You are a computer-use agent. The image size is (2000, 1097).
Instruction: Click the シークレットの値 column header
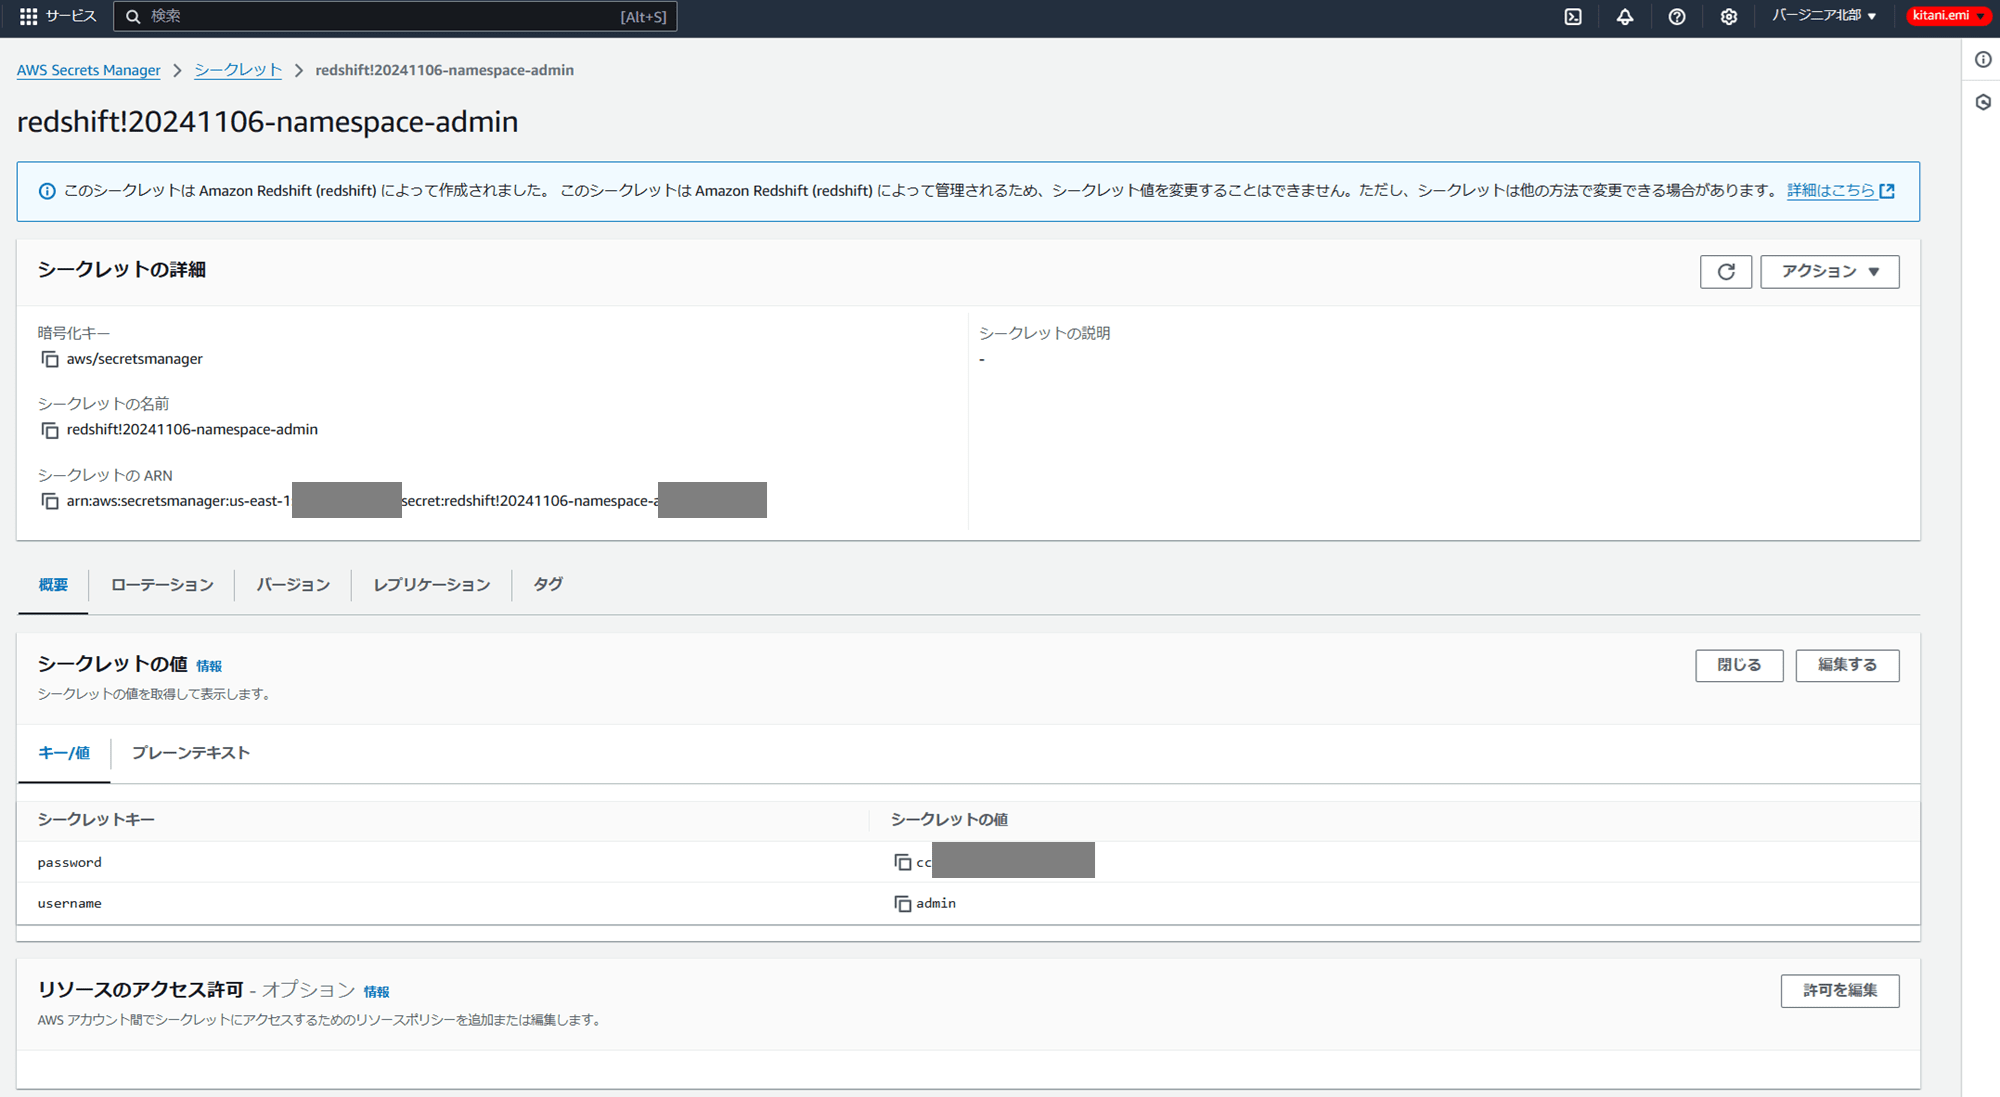(x=949, y=820)
